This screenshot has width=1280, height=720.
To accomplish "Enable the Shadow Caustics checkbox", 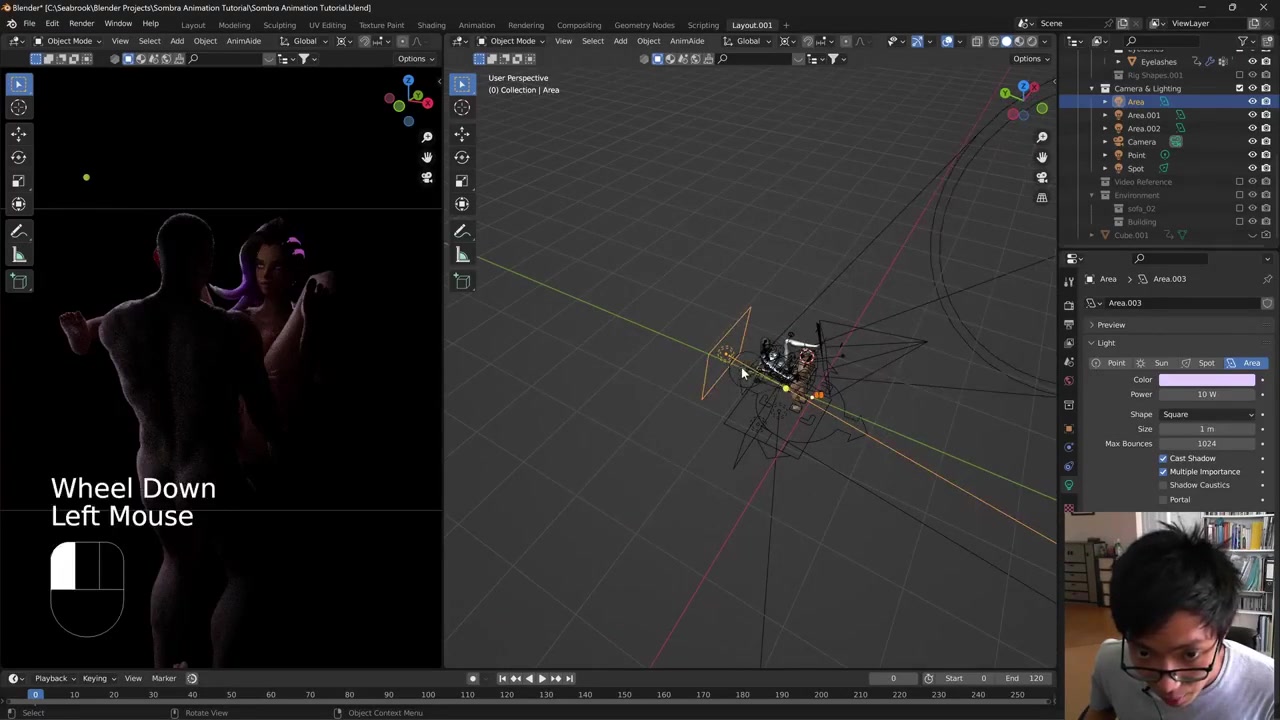I will tap(1163, 485).
